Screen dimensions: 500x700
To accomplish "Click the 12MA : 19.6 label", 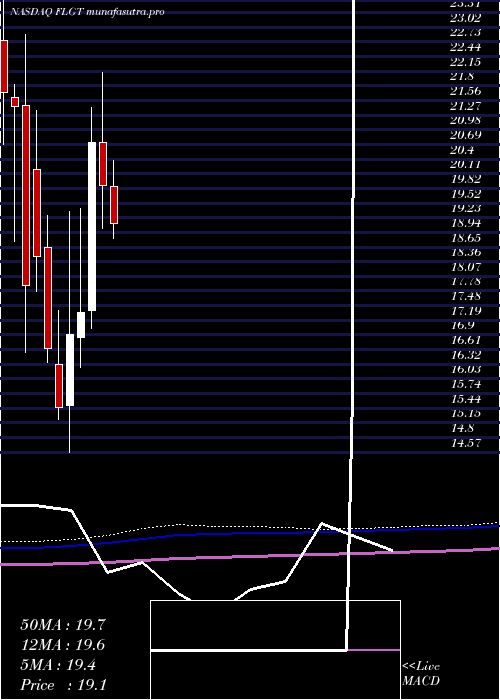I will point(63,645).
